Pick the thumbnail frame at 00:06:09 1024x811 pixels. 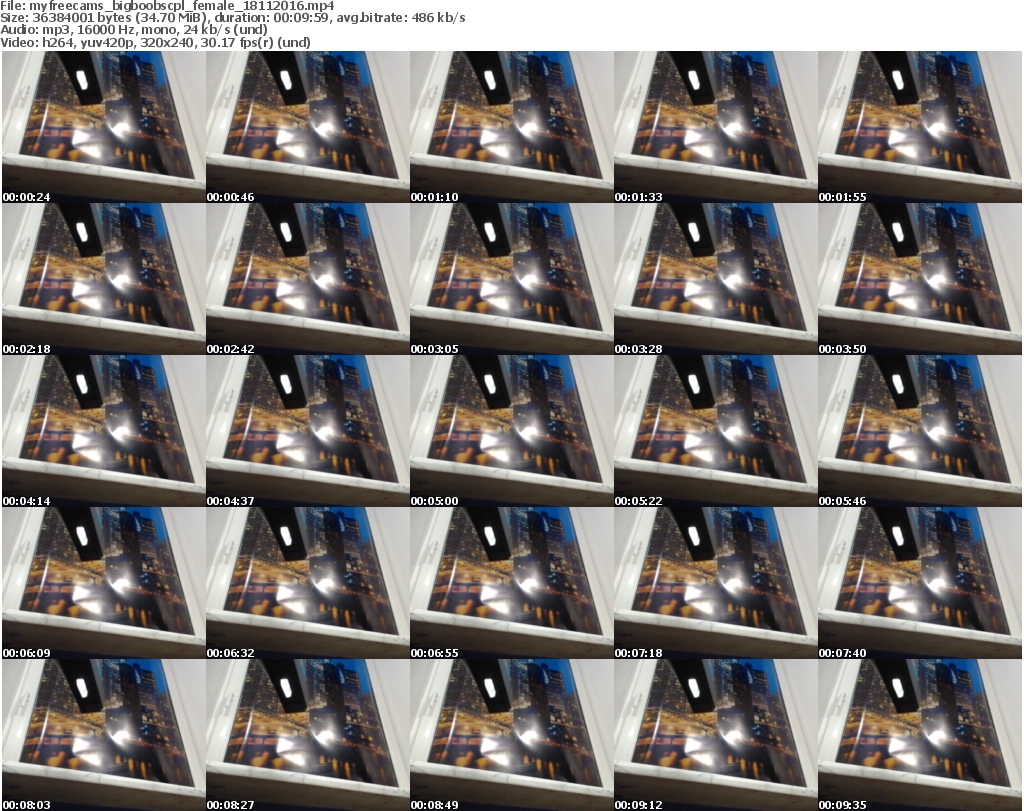[x=104, y=582]
